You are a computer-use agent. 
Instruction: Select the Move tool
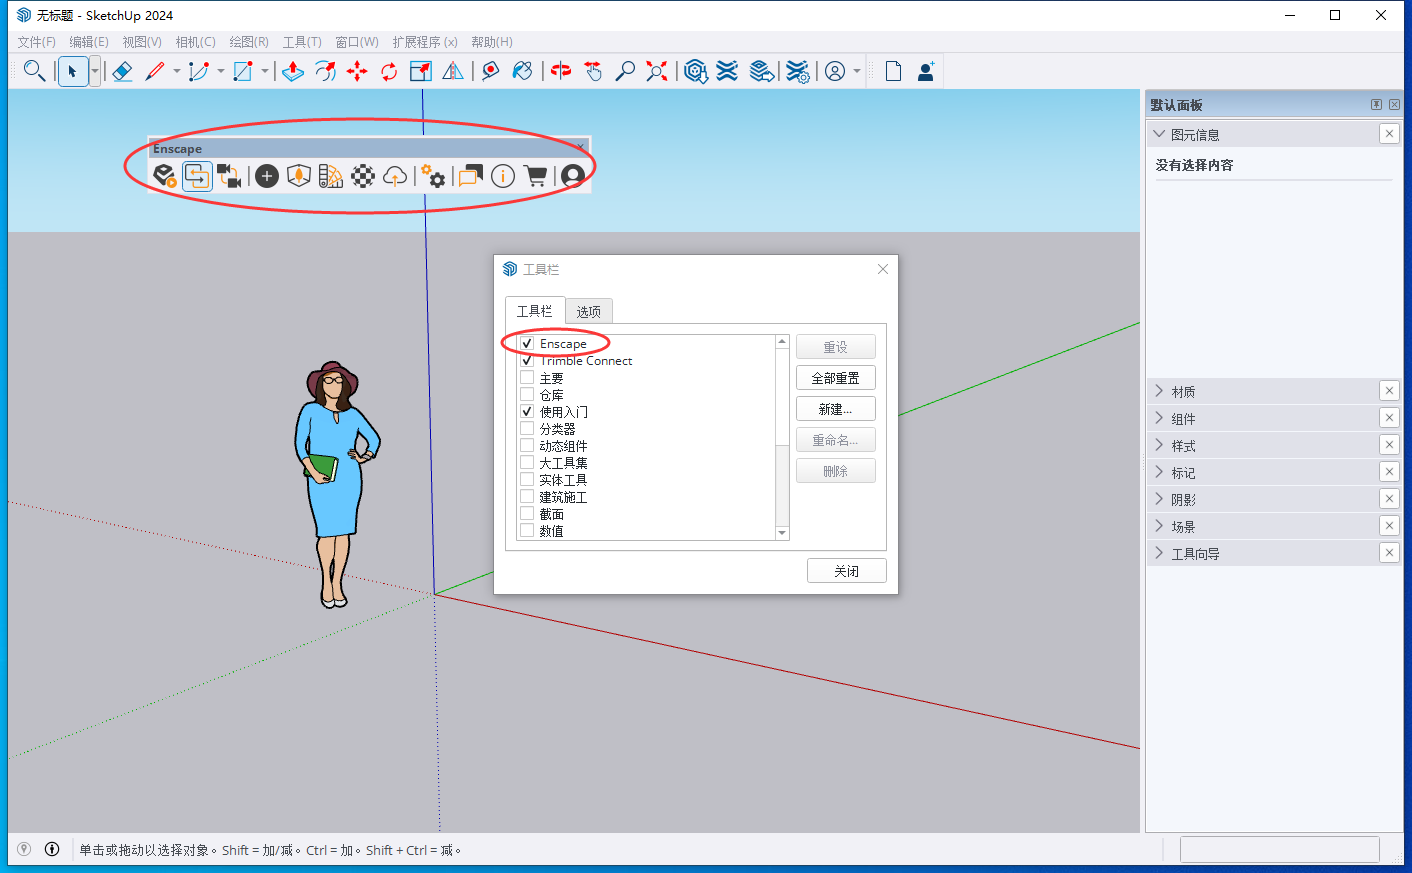[x=357, y=71]
